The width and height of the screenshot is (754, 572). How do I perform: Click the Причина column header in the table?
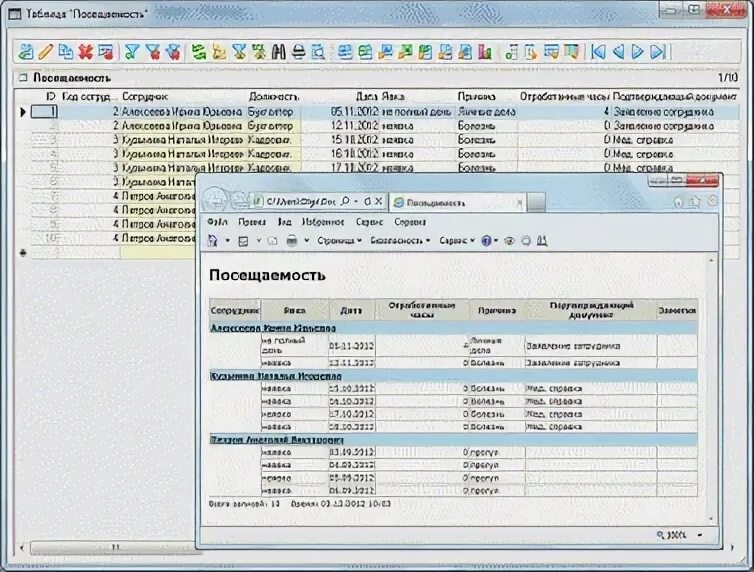477,97
